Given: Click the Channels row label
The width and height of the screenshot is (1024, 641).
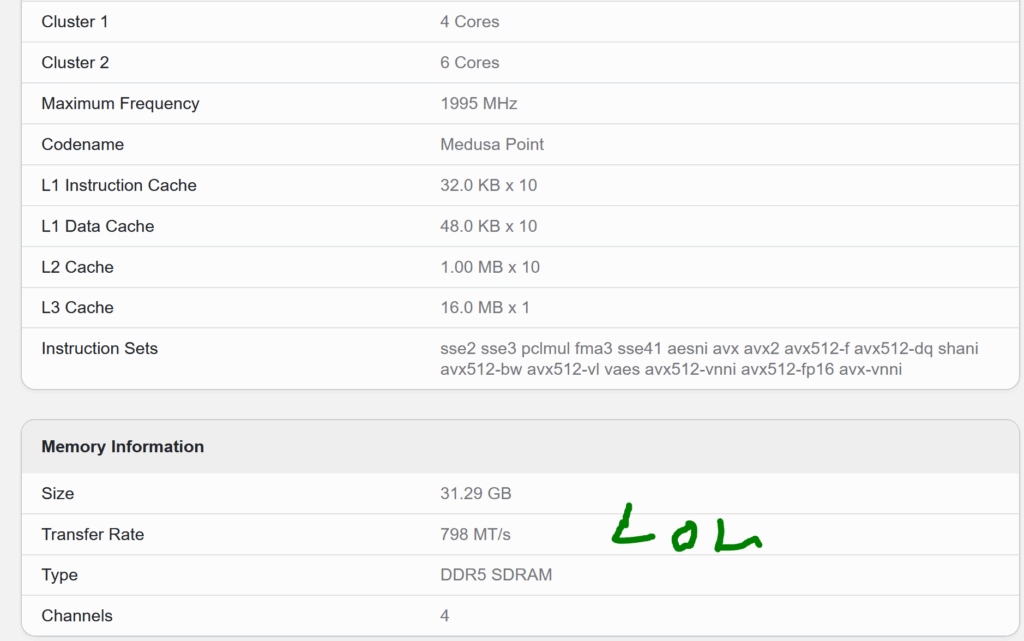Looking at the screenshot, I should 76,616.
